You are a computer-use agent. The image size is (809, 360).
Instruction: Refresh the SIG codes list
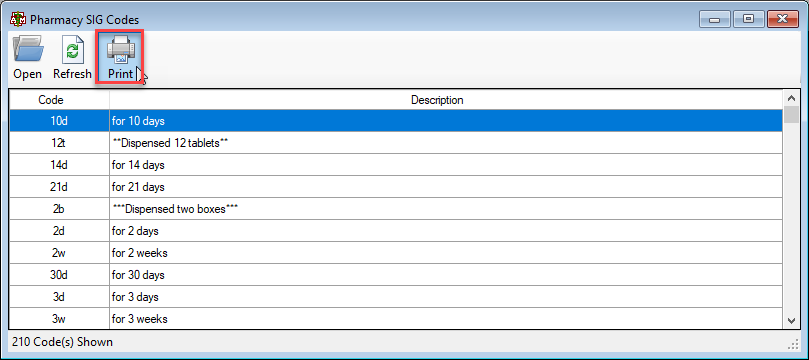coord(72,58)
